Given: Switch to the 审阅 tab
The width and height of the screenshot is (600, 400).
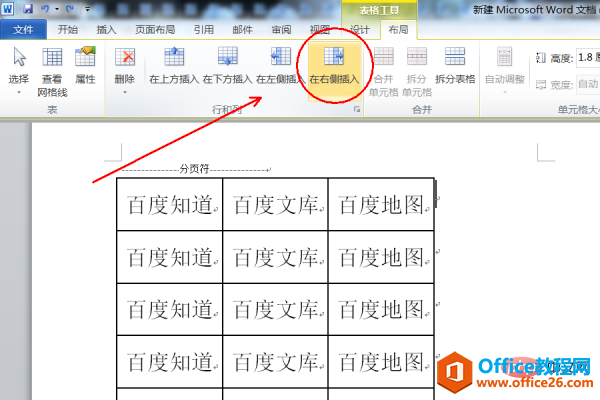Looking at the screenshot, I should coord(281,29).
